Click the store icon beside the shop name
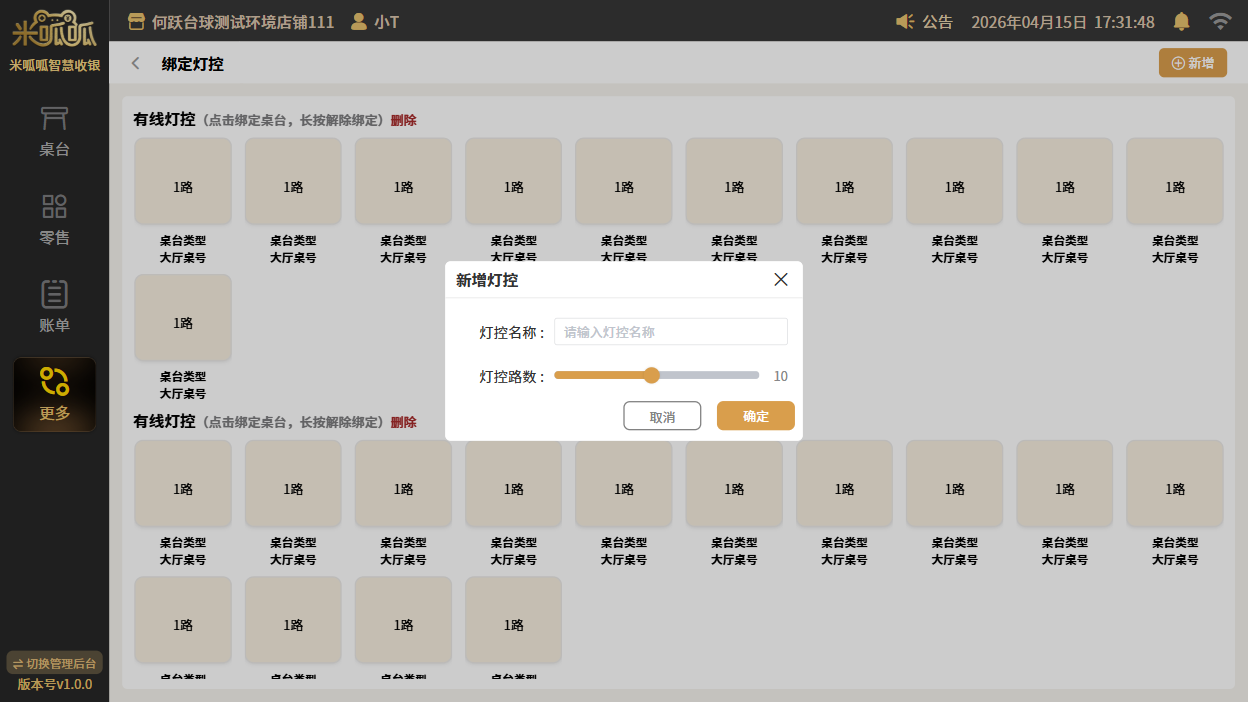 tap(137, 21)
